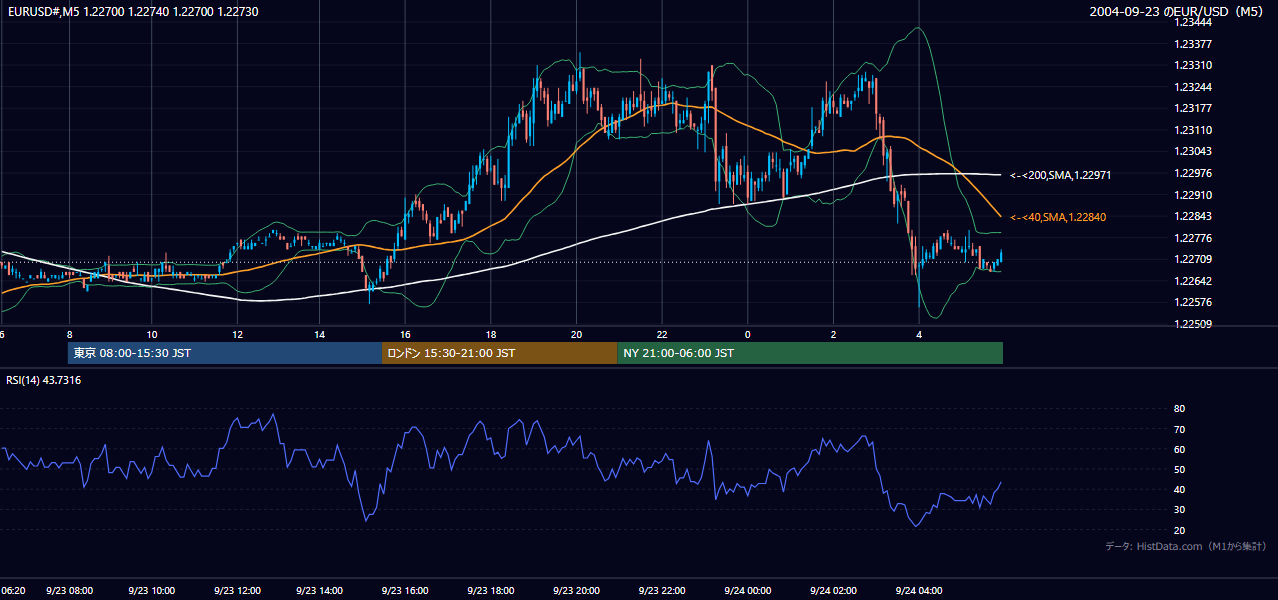
Task: Click the 9/23 18:00 time axis label
Action: tap(491, 591)
